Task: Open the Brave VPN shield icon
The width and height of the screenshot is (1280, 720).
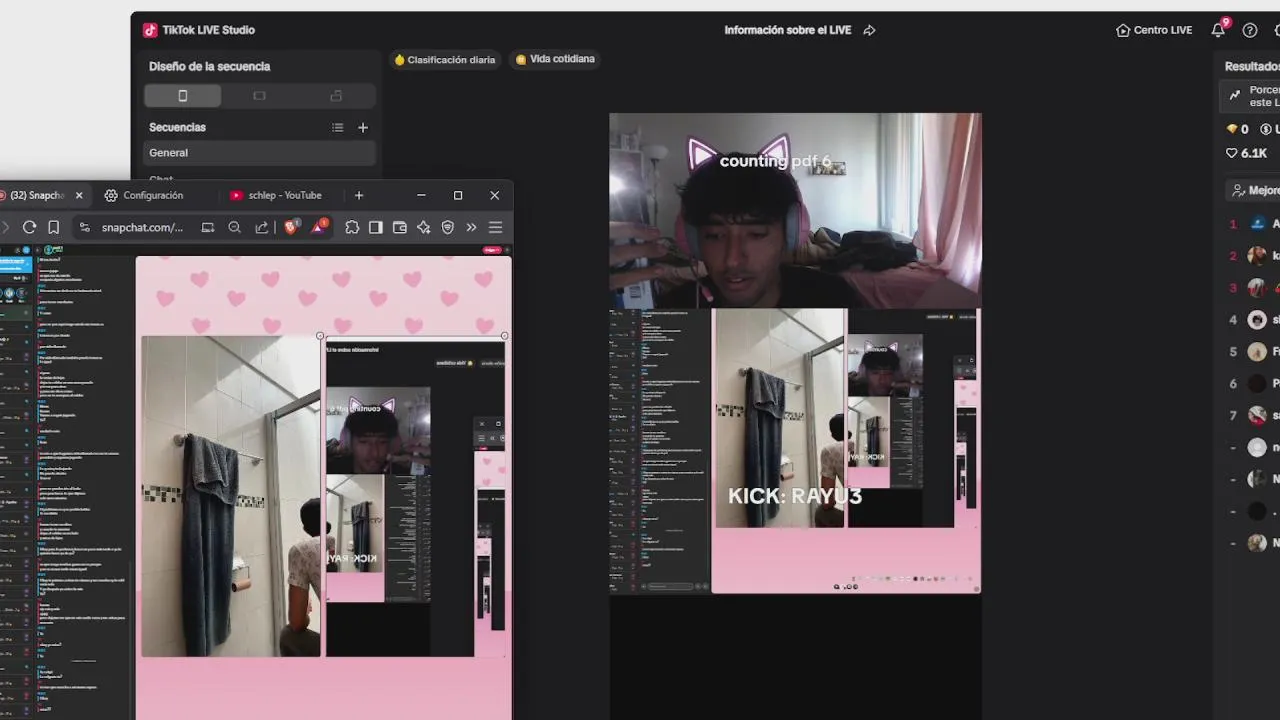Action: click(447, 227)
